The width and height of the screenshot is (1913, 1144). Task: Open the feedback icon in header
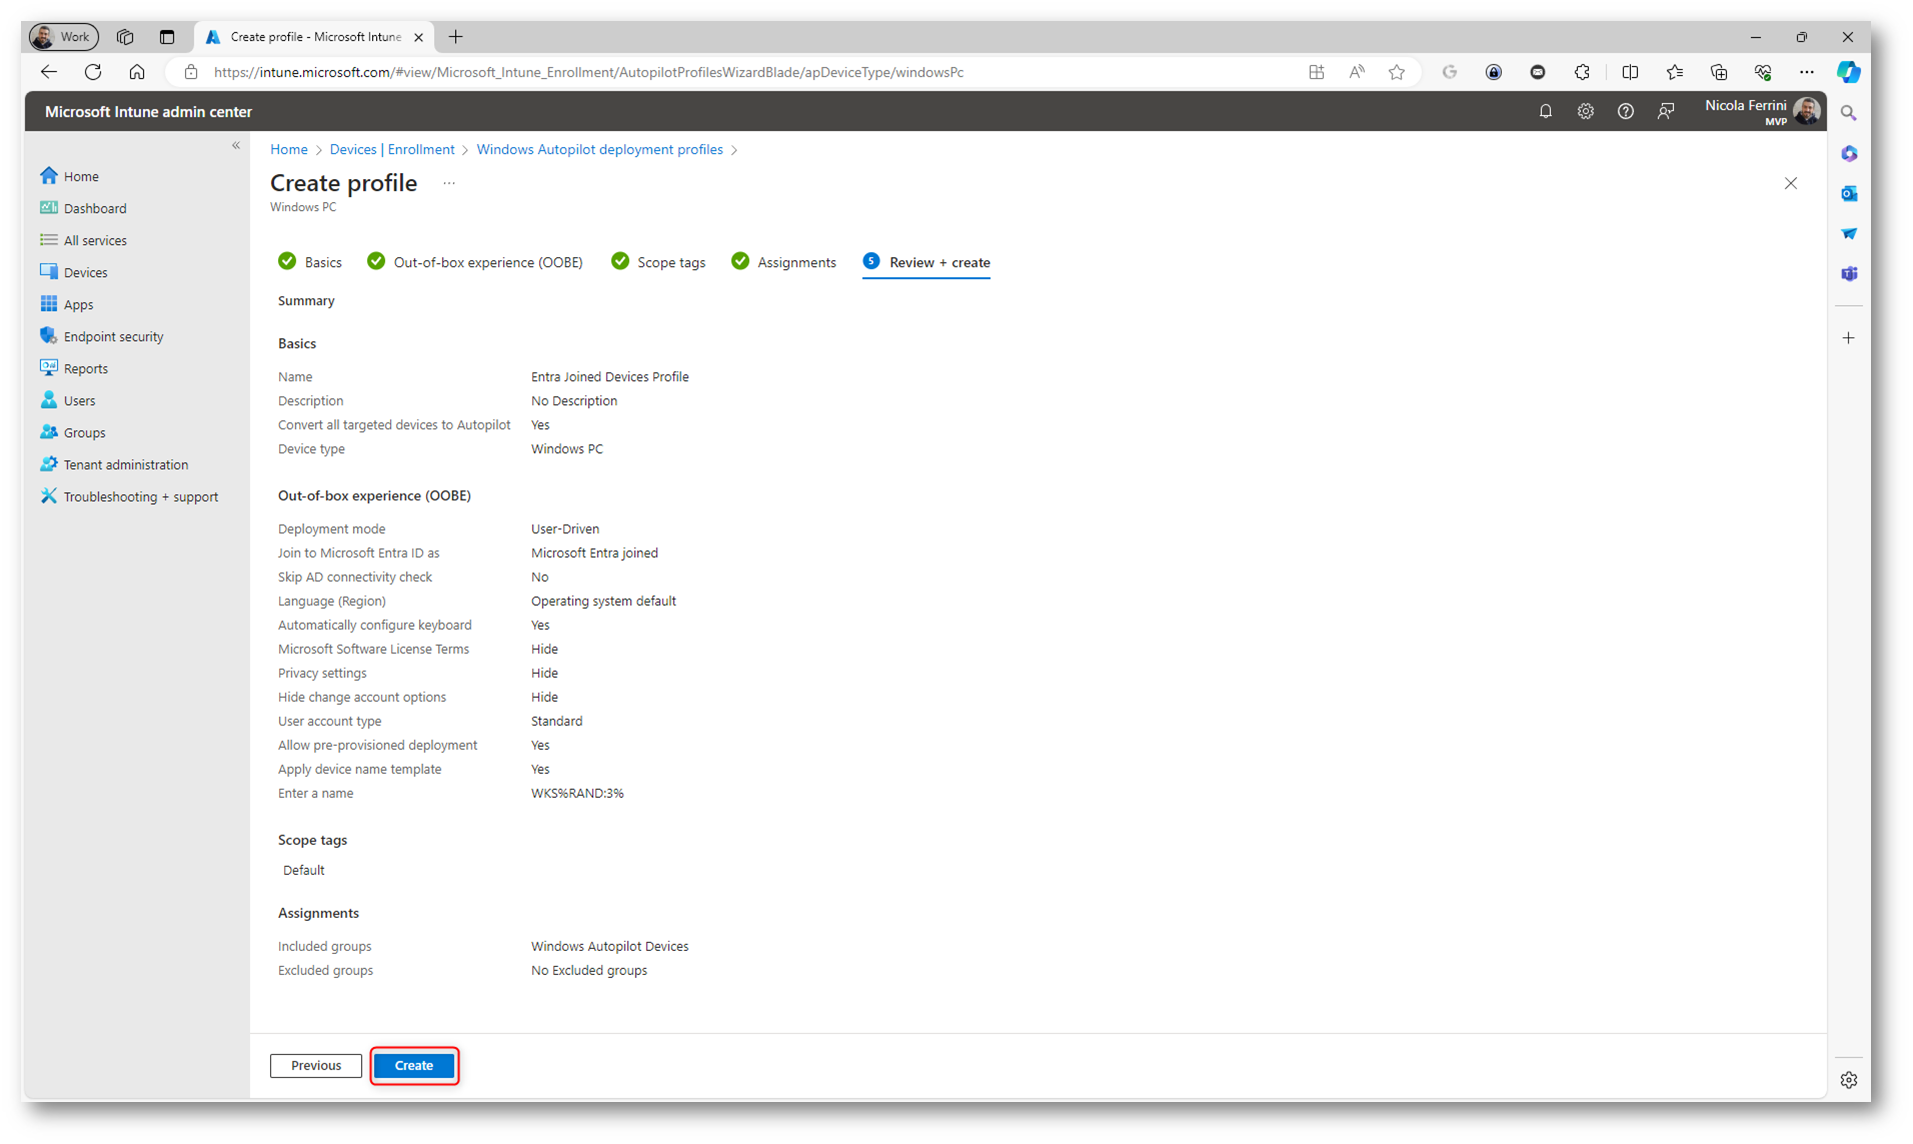(x=1665, y=112)
